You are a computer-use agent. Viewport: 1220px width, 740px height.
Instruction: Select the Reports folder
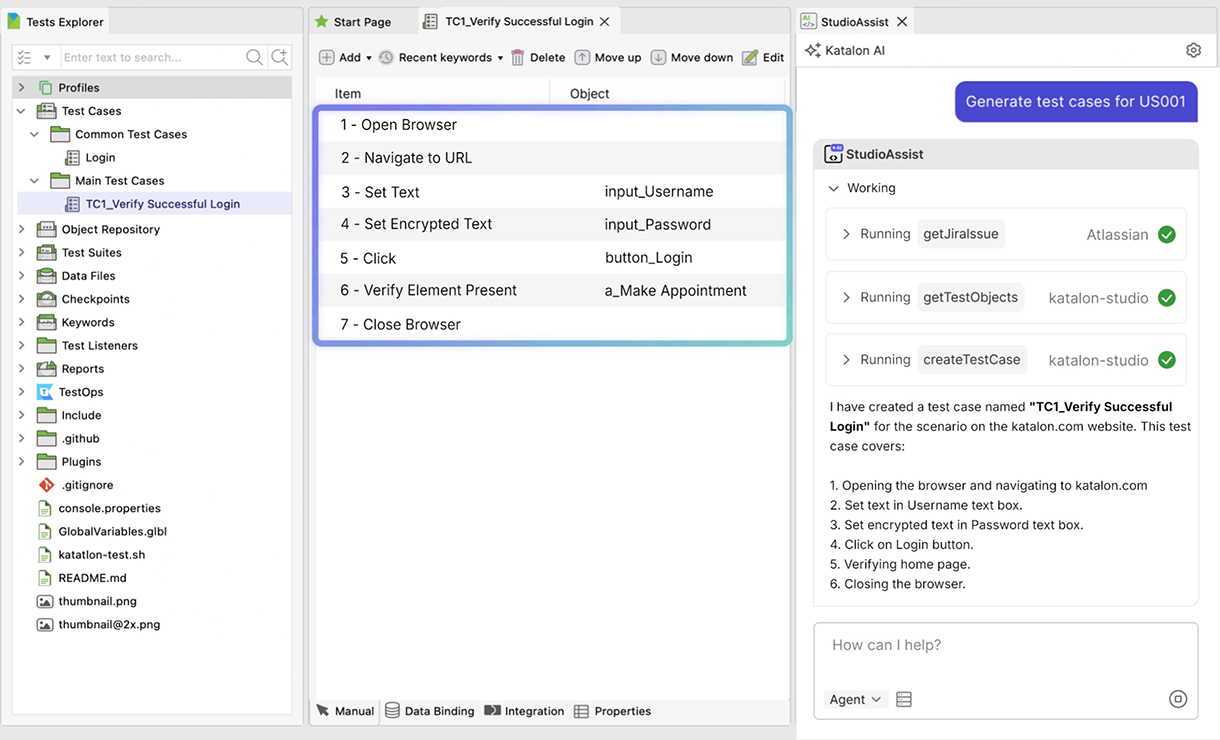[83, 369]
